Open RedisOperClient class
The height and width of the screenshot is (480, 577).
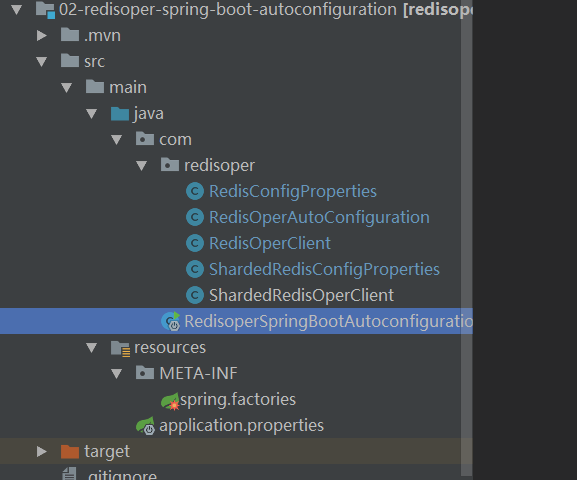(x=270, y=244)
